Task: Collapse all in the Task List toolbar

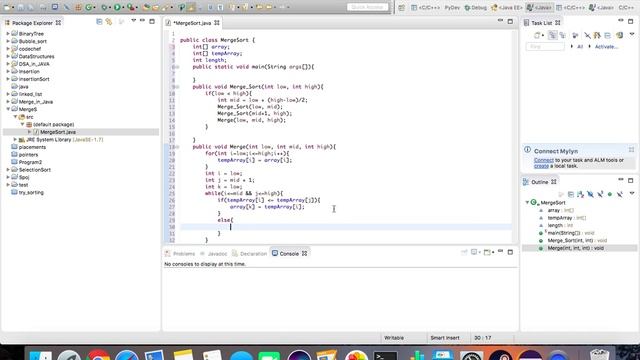Action: 608,36
